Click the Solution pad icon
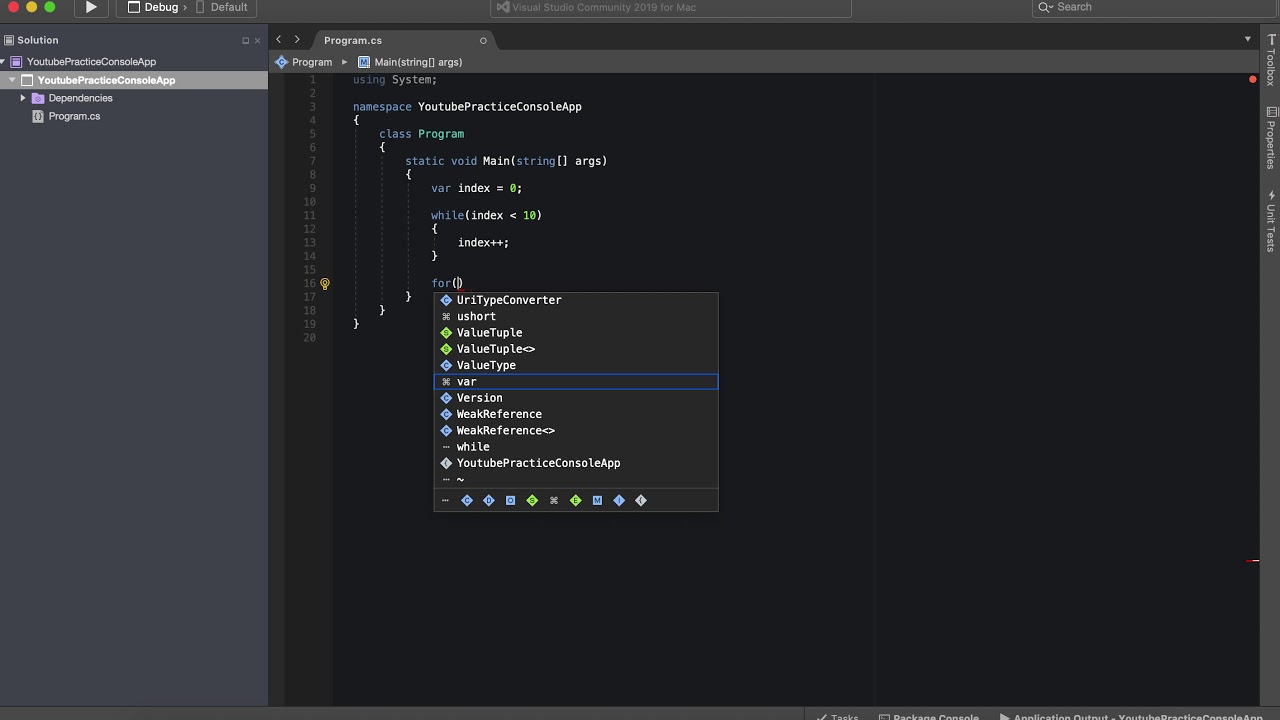Image resolution: width=1280 pixels, height=720 pixels. pyautogui.click(x=9, y=40)
